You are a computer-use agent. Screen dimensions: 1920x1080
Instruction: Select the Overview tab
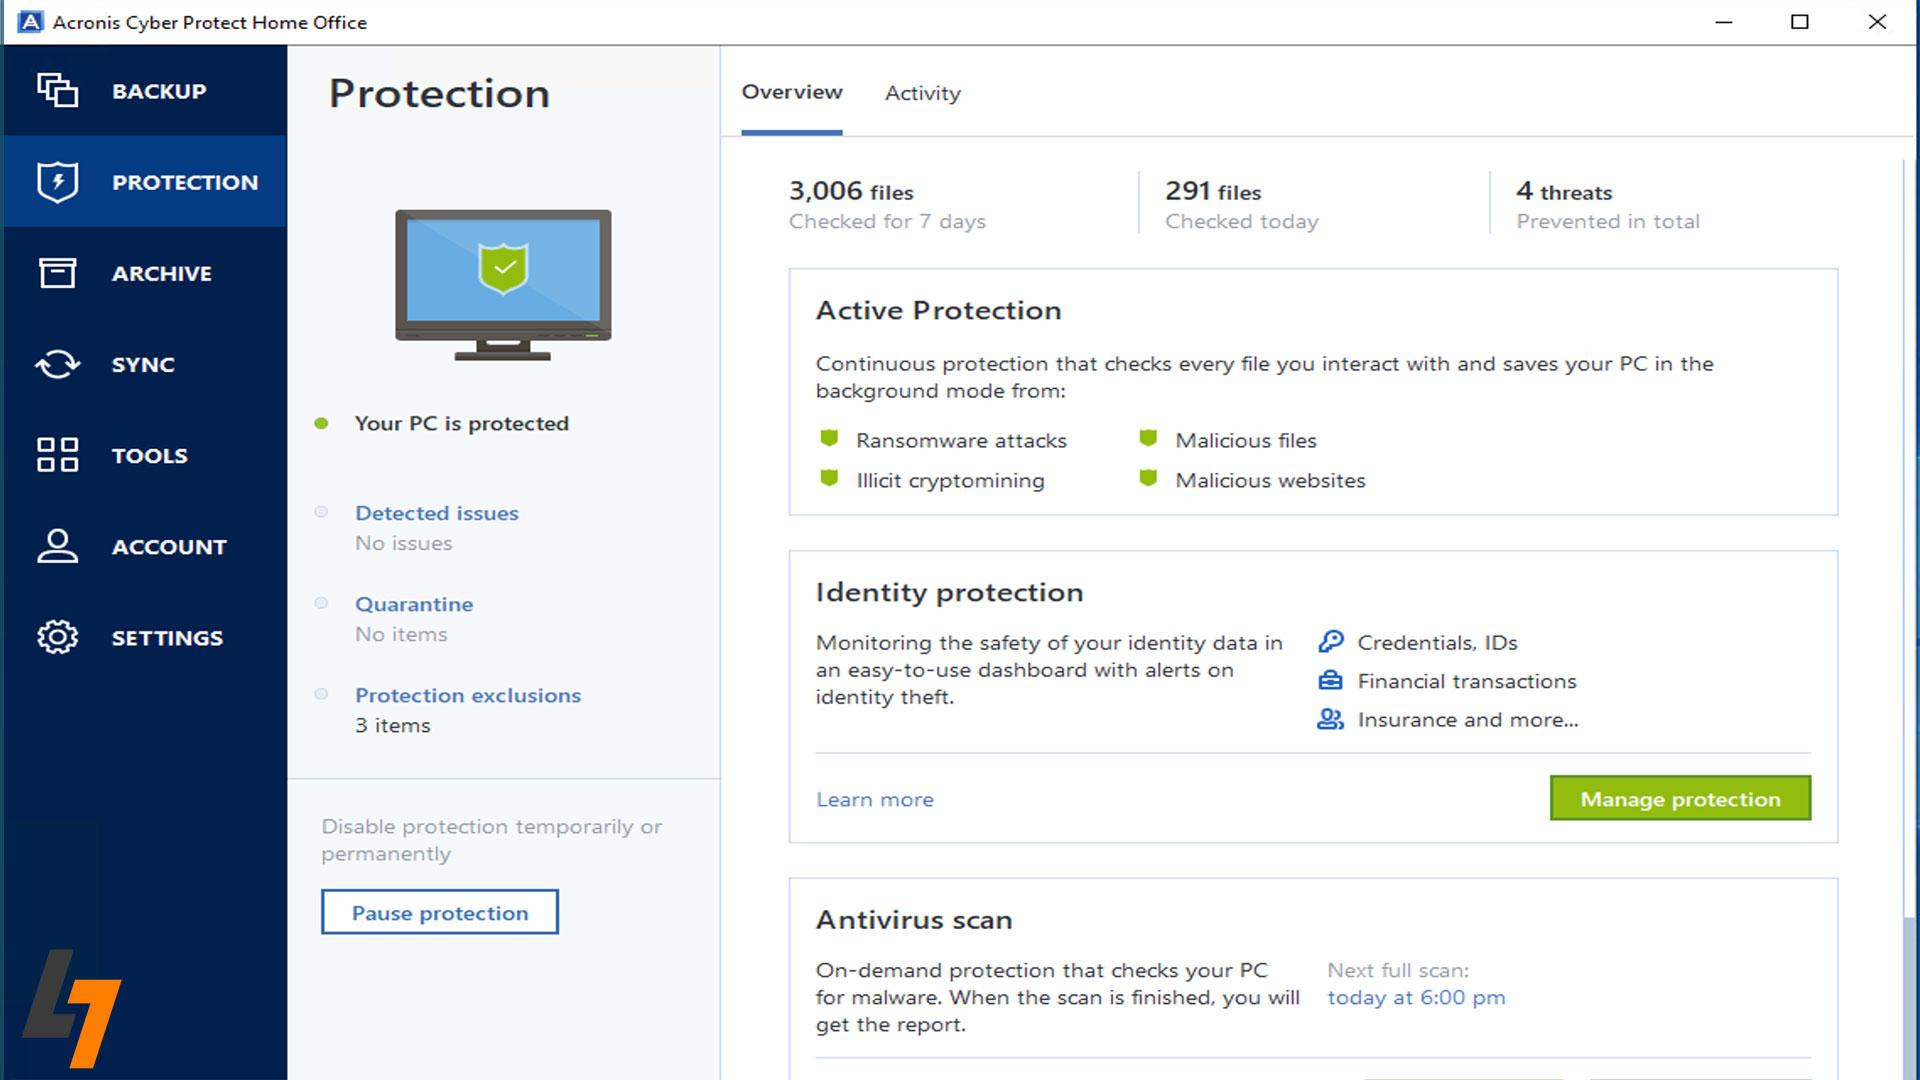[x=791, y=92]
